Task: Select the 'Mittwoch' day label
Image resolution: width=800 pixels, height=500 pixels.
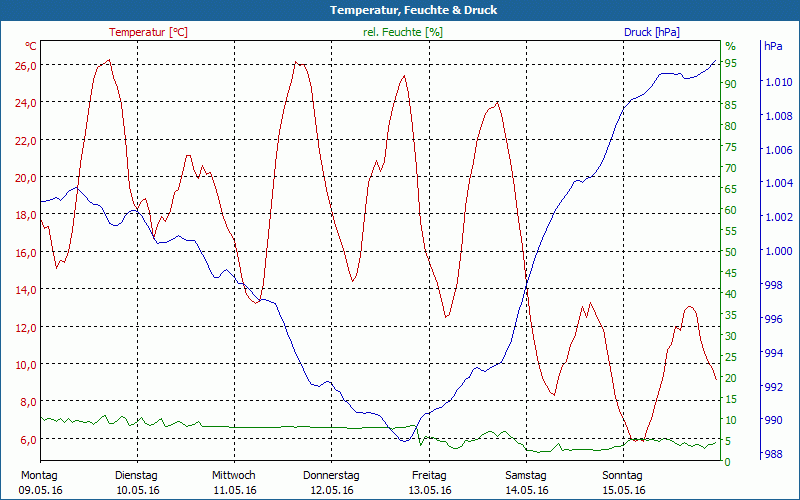Action: [x=234, y=475]
